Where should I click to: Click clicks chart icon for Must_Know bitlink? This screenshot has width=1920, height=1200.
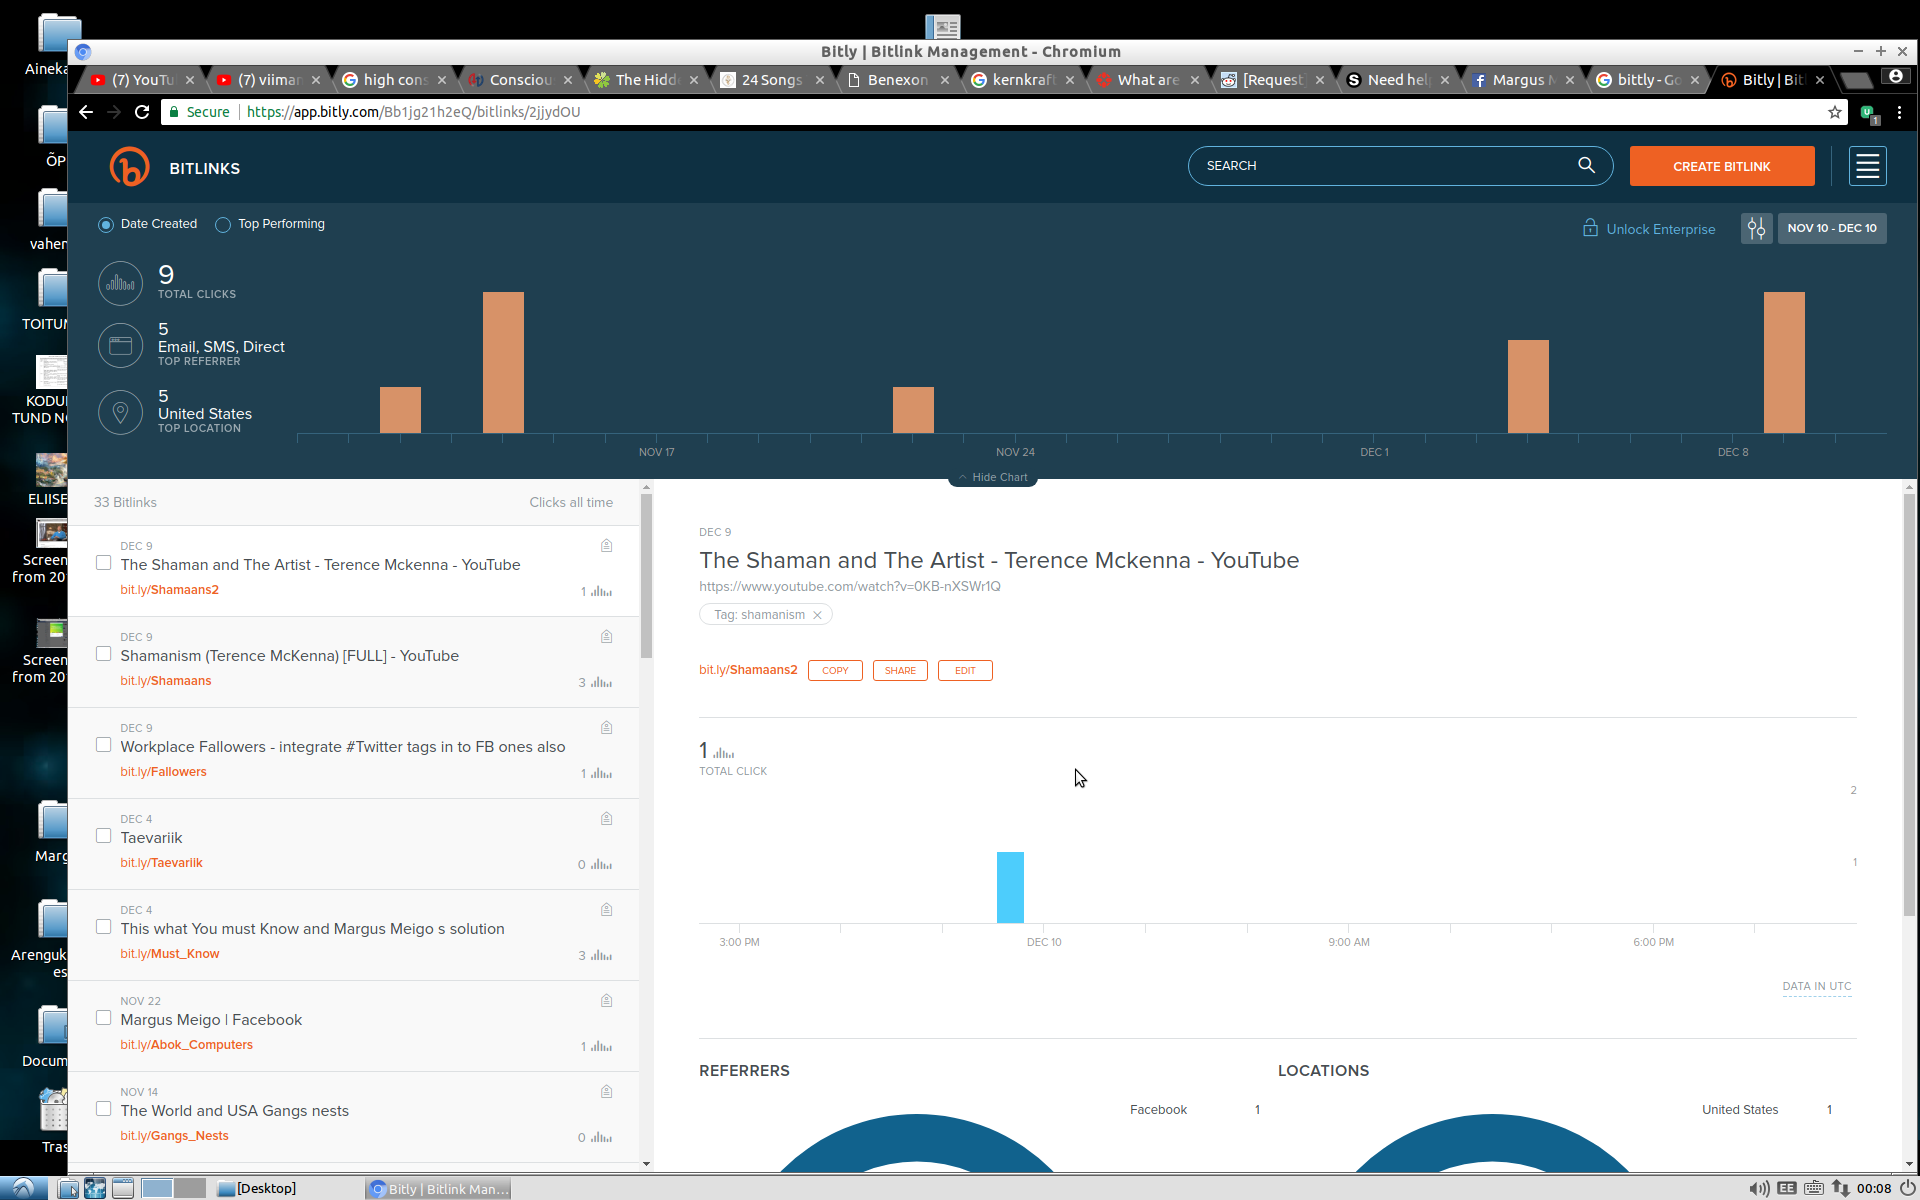601,955
